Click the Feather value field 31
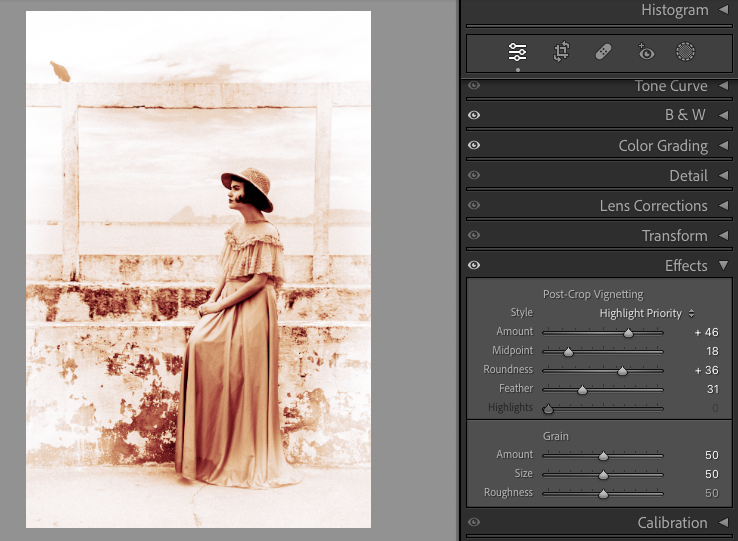 pyautogui.click(x=711, y=389)
